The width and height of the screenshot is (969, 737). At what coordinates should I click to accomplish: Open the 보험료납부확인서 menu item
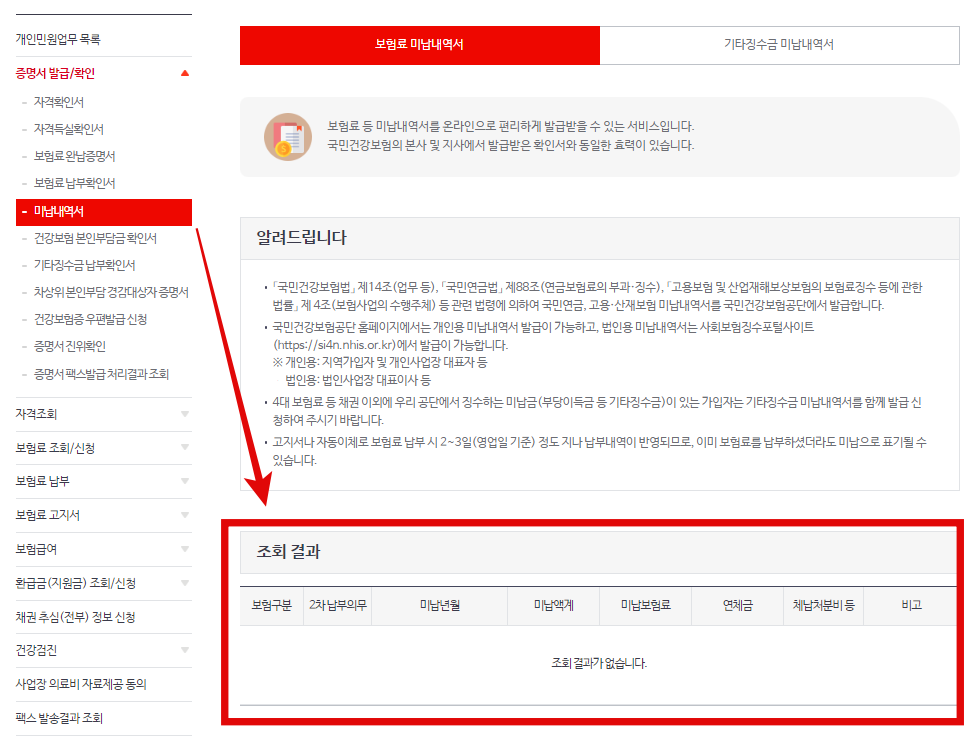click(x=74, y=184)
